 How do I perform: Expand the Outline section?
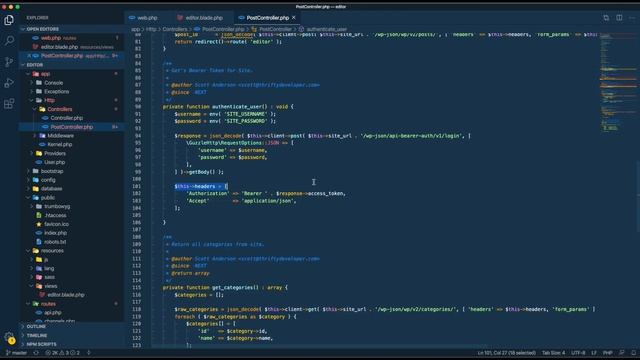36,327
